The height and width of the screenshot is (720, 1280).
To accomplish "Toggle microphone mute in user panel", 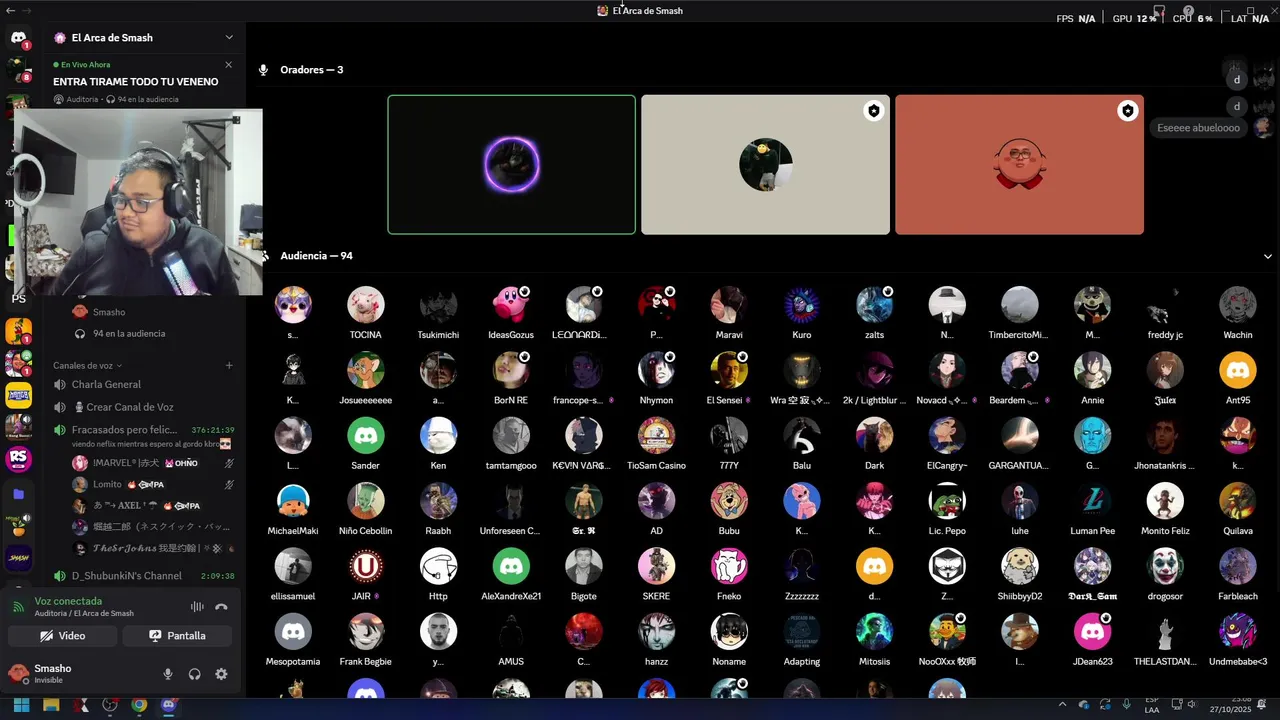I will 168,674.
